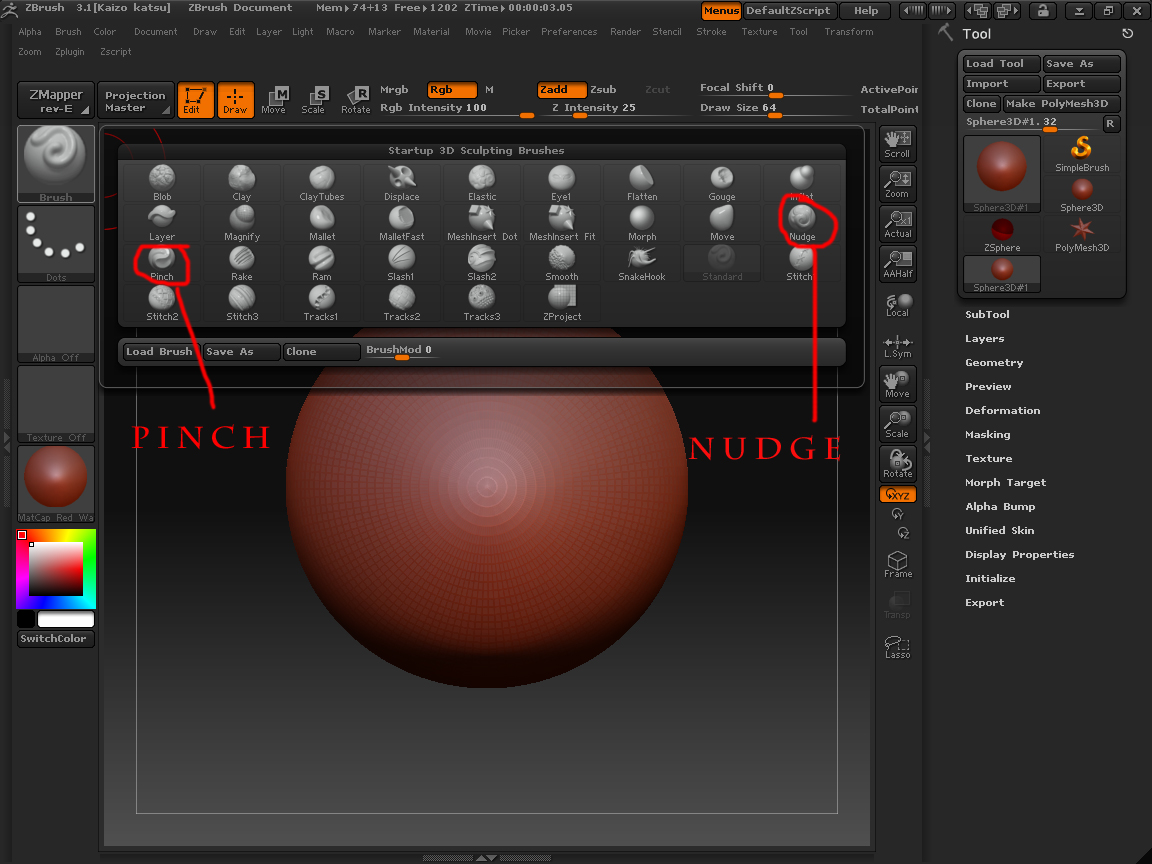Toggle Draw mode
This screenshot has width=1152, height=864.
coord(235,99)
